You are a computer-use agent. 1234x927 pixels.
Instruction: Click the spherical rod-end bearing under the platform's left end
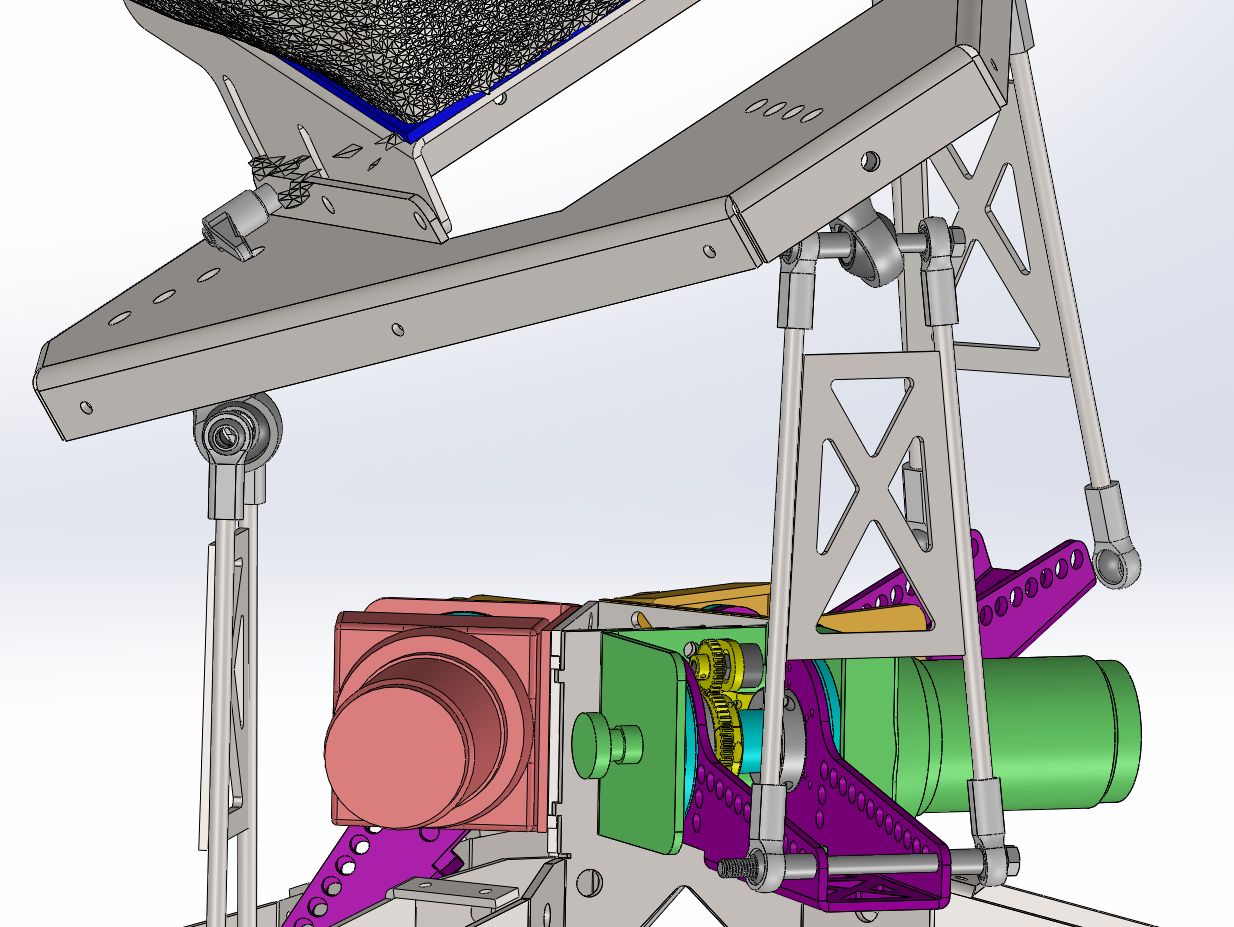237,432
